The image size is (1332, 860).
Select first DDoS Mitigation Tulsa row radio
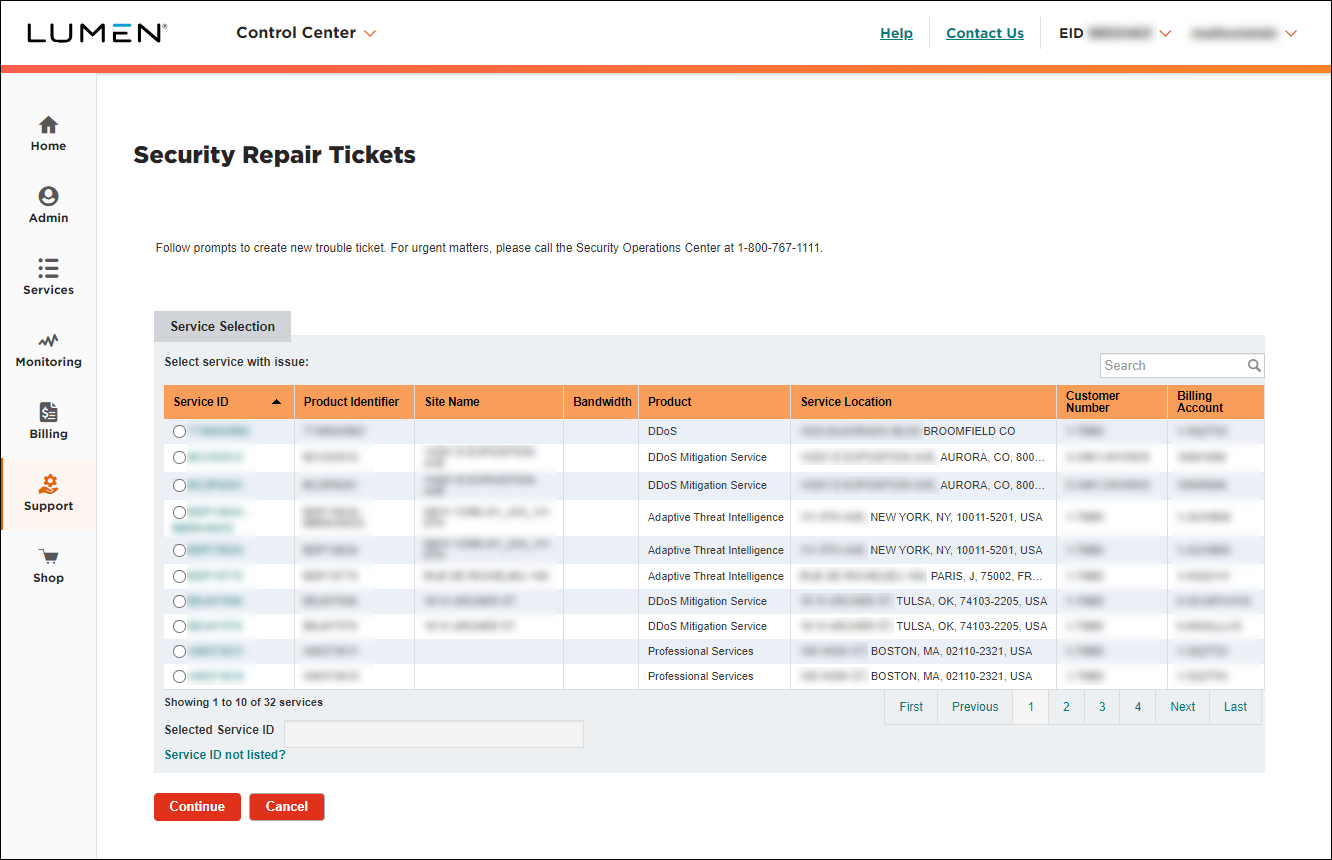[179, 601]
